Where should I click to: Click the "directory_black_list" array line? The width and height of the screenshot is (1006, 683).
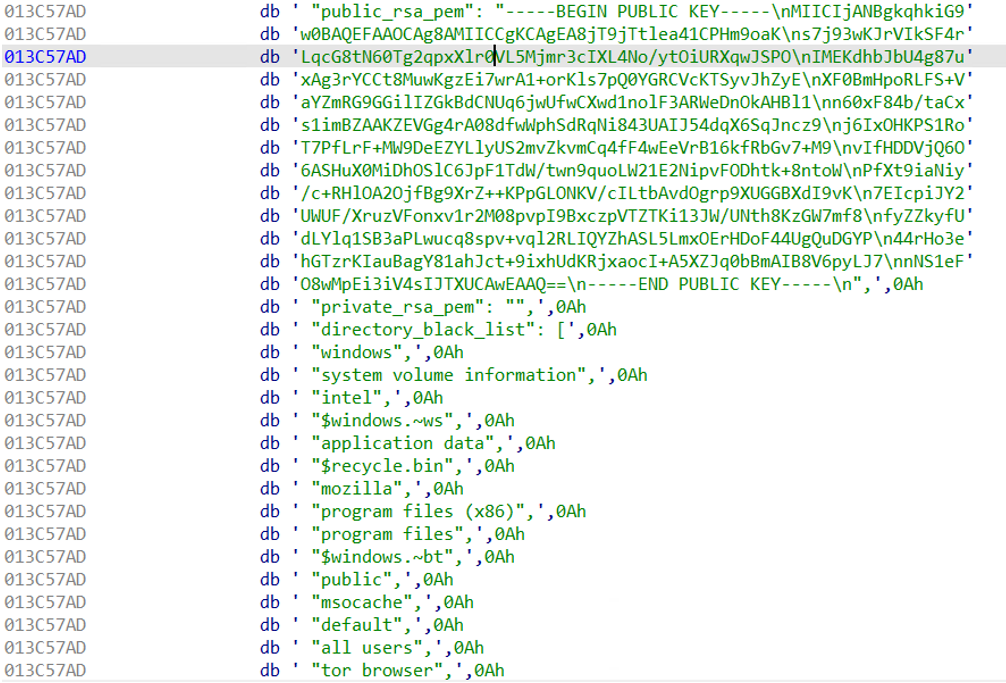[x=450, y=330]
